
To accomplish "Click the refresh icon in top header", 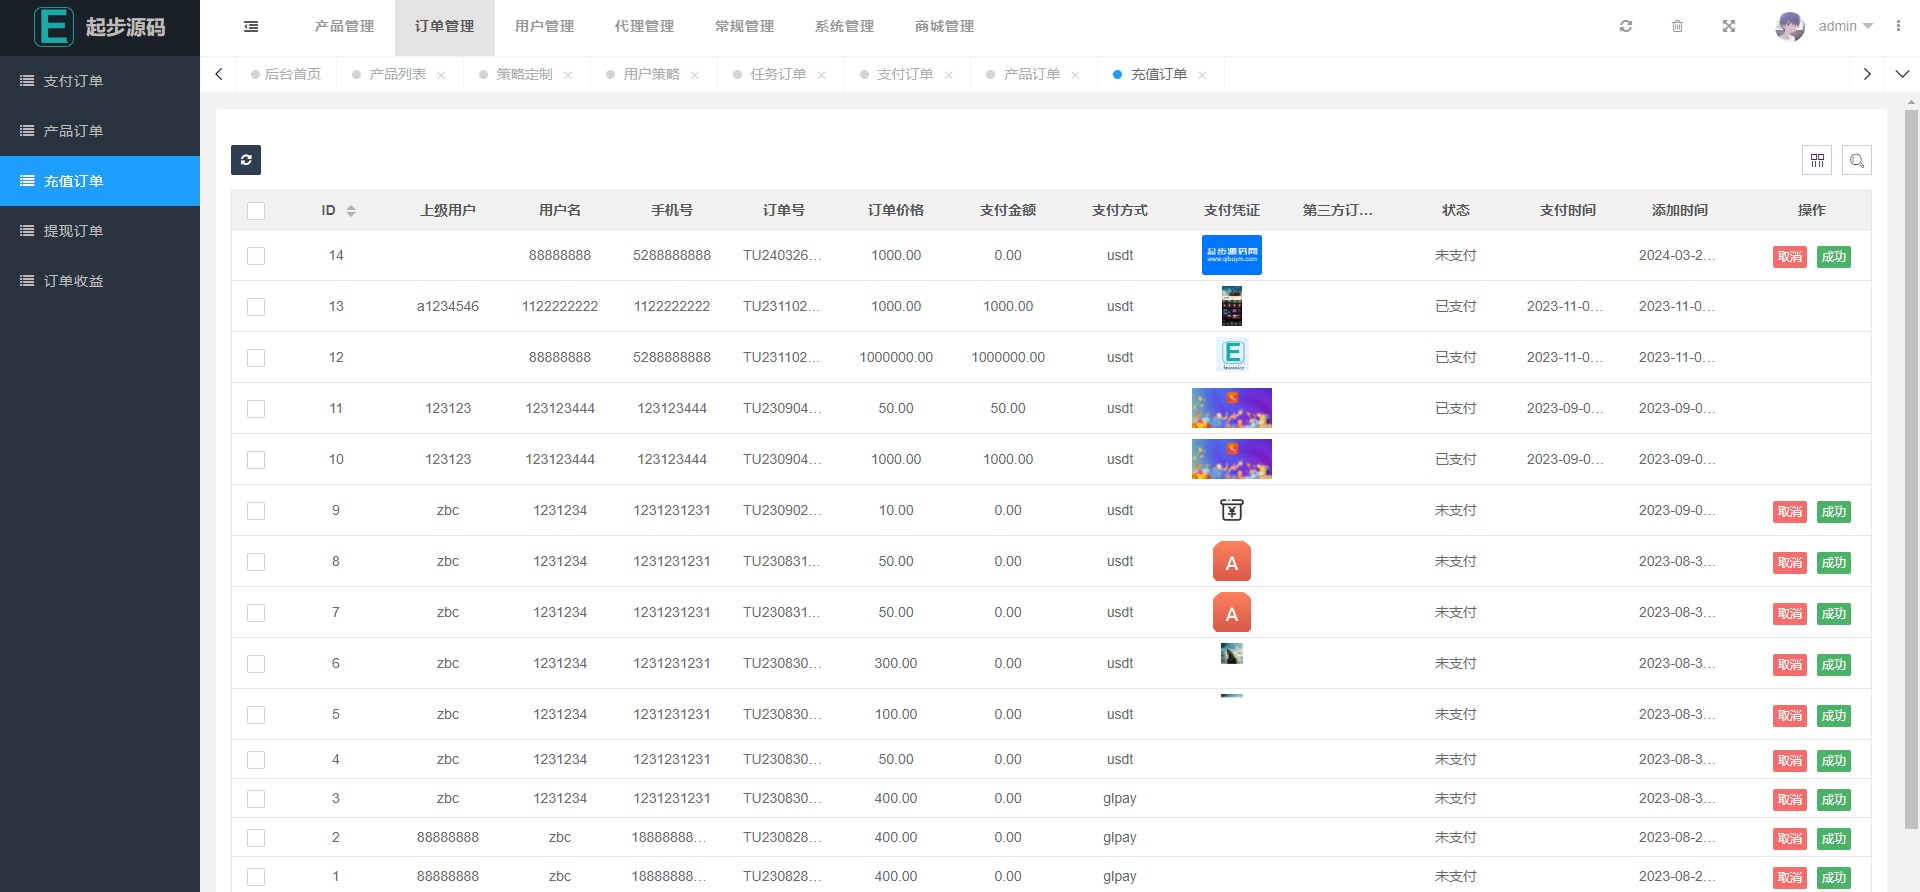I will 1626,26.
